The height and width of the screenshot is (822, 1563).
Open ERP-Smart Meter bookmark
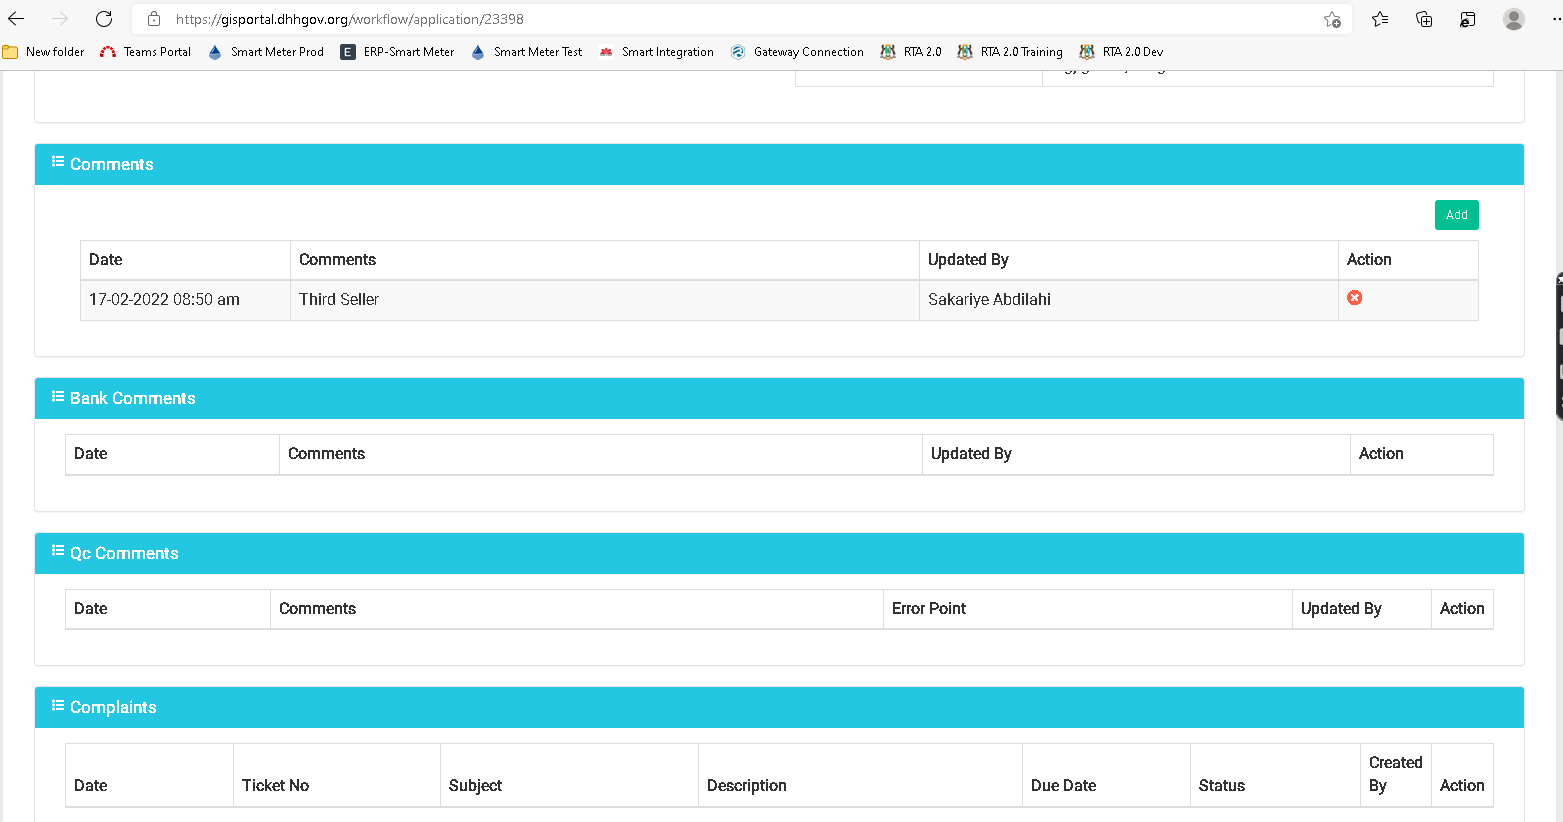tap(397, 52)
